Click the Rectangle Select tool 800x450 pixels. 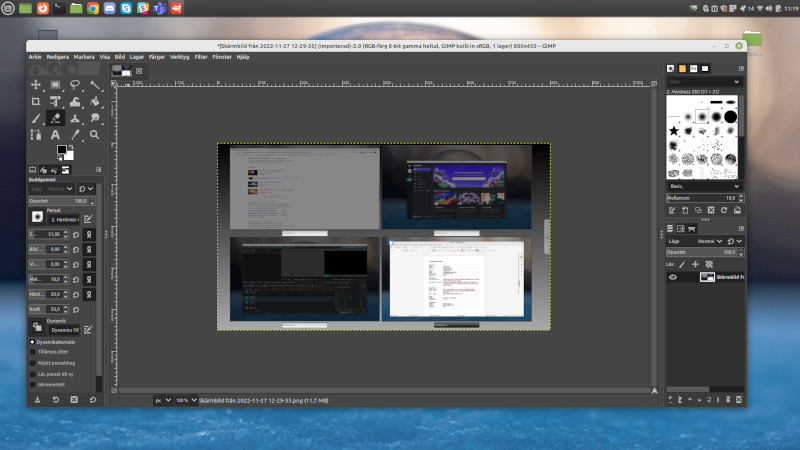click(55, 86)
